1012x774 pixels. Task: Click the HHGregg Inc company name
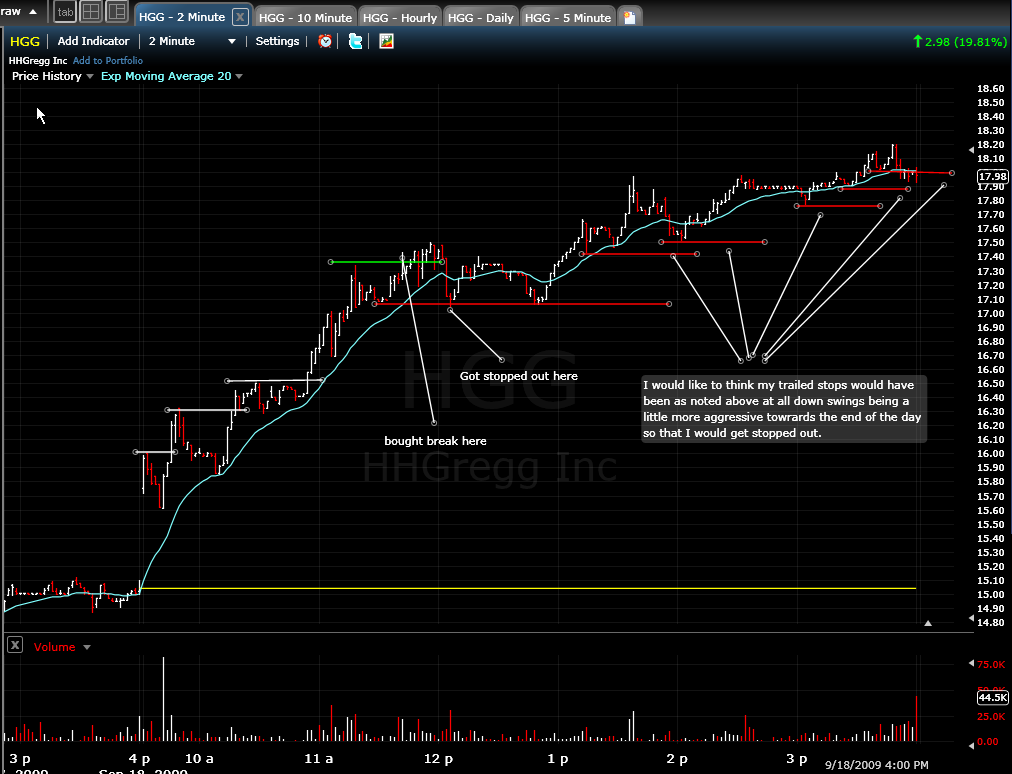[x=38, y=60]
